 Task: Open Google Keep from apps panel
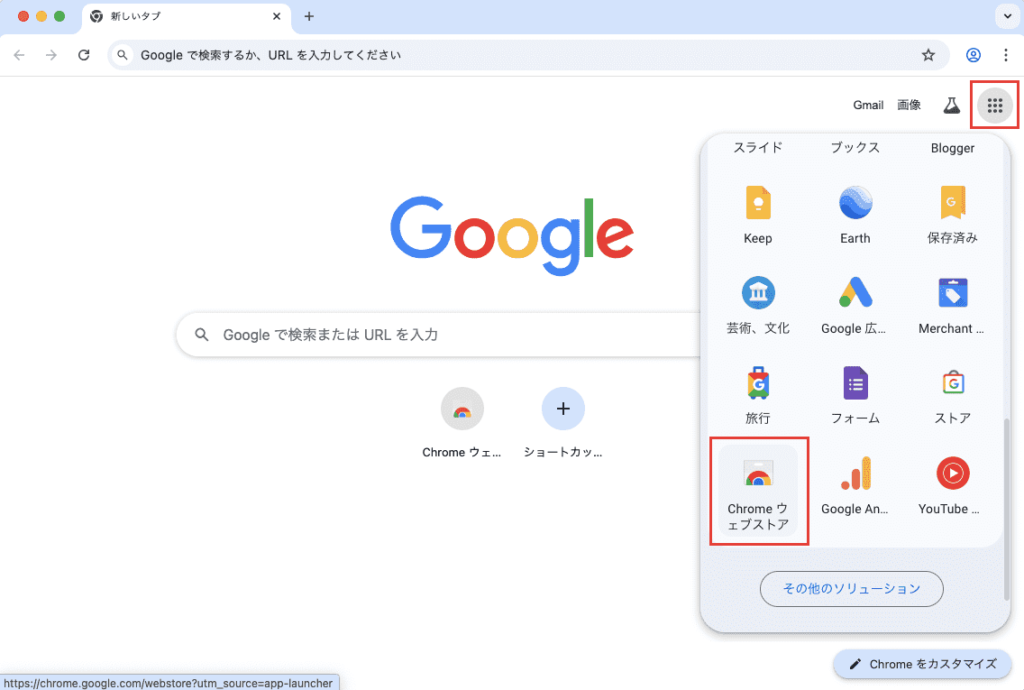(758, 215)
